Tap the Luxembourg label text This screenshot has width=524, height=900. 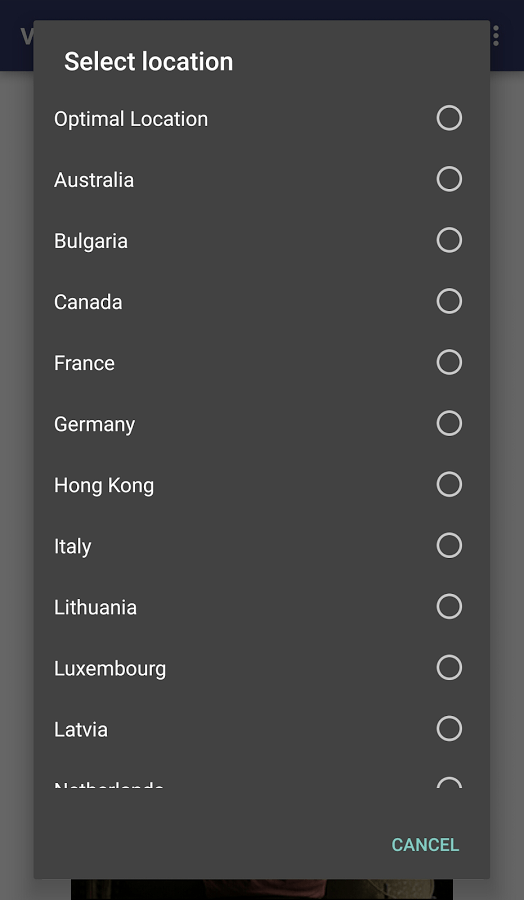pyautogui.click(x=110, y=669)
